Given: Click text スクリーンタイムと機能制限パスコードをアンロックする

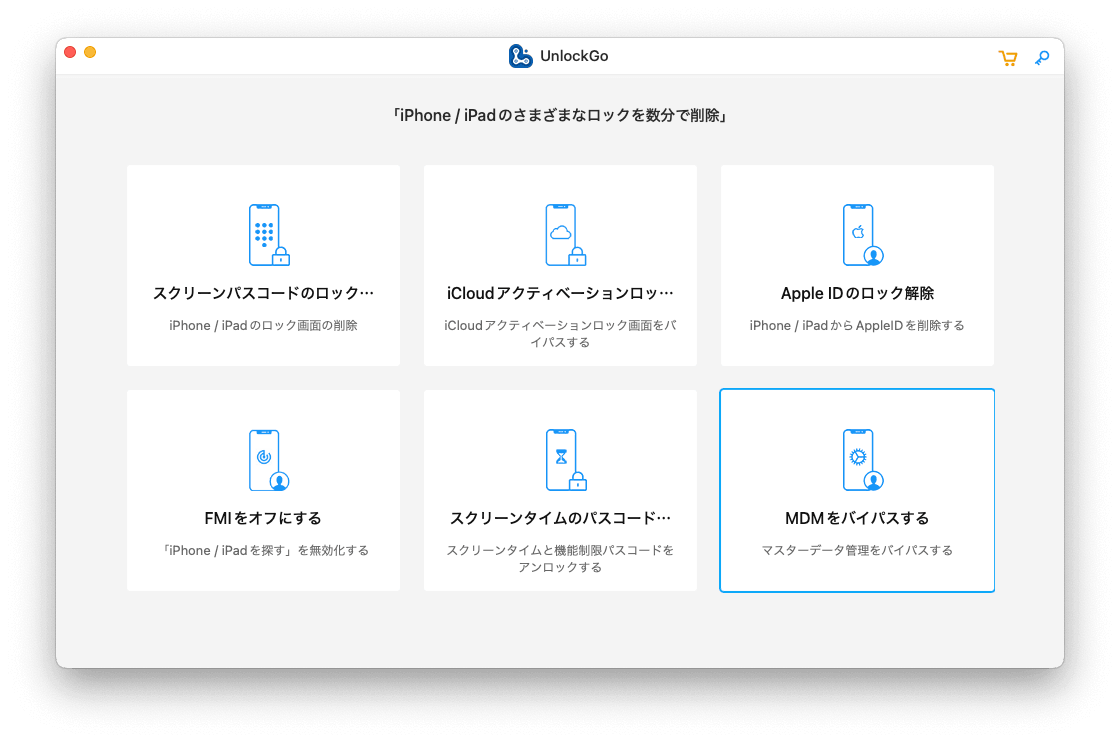Looking at the screenshot, I should point(560,558).
